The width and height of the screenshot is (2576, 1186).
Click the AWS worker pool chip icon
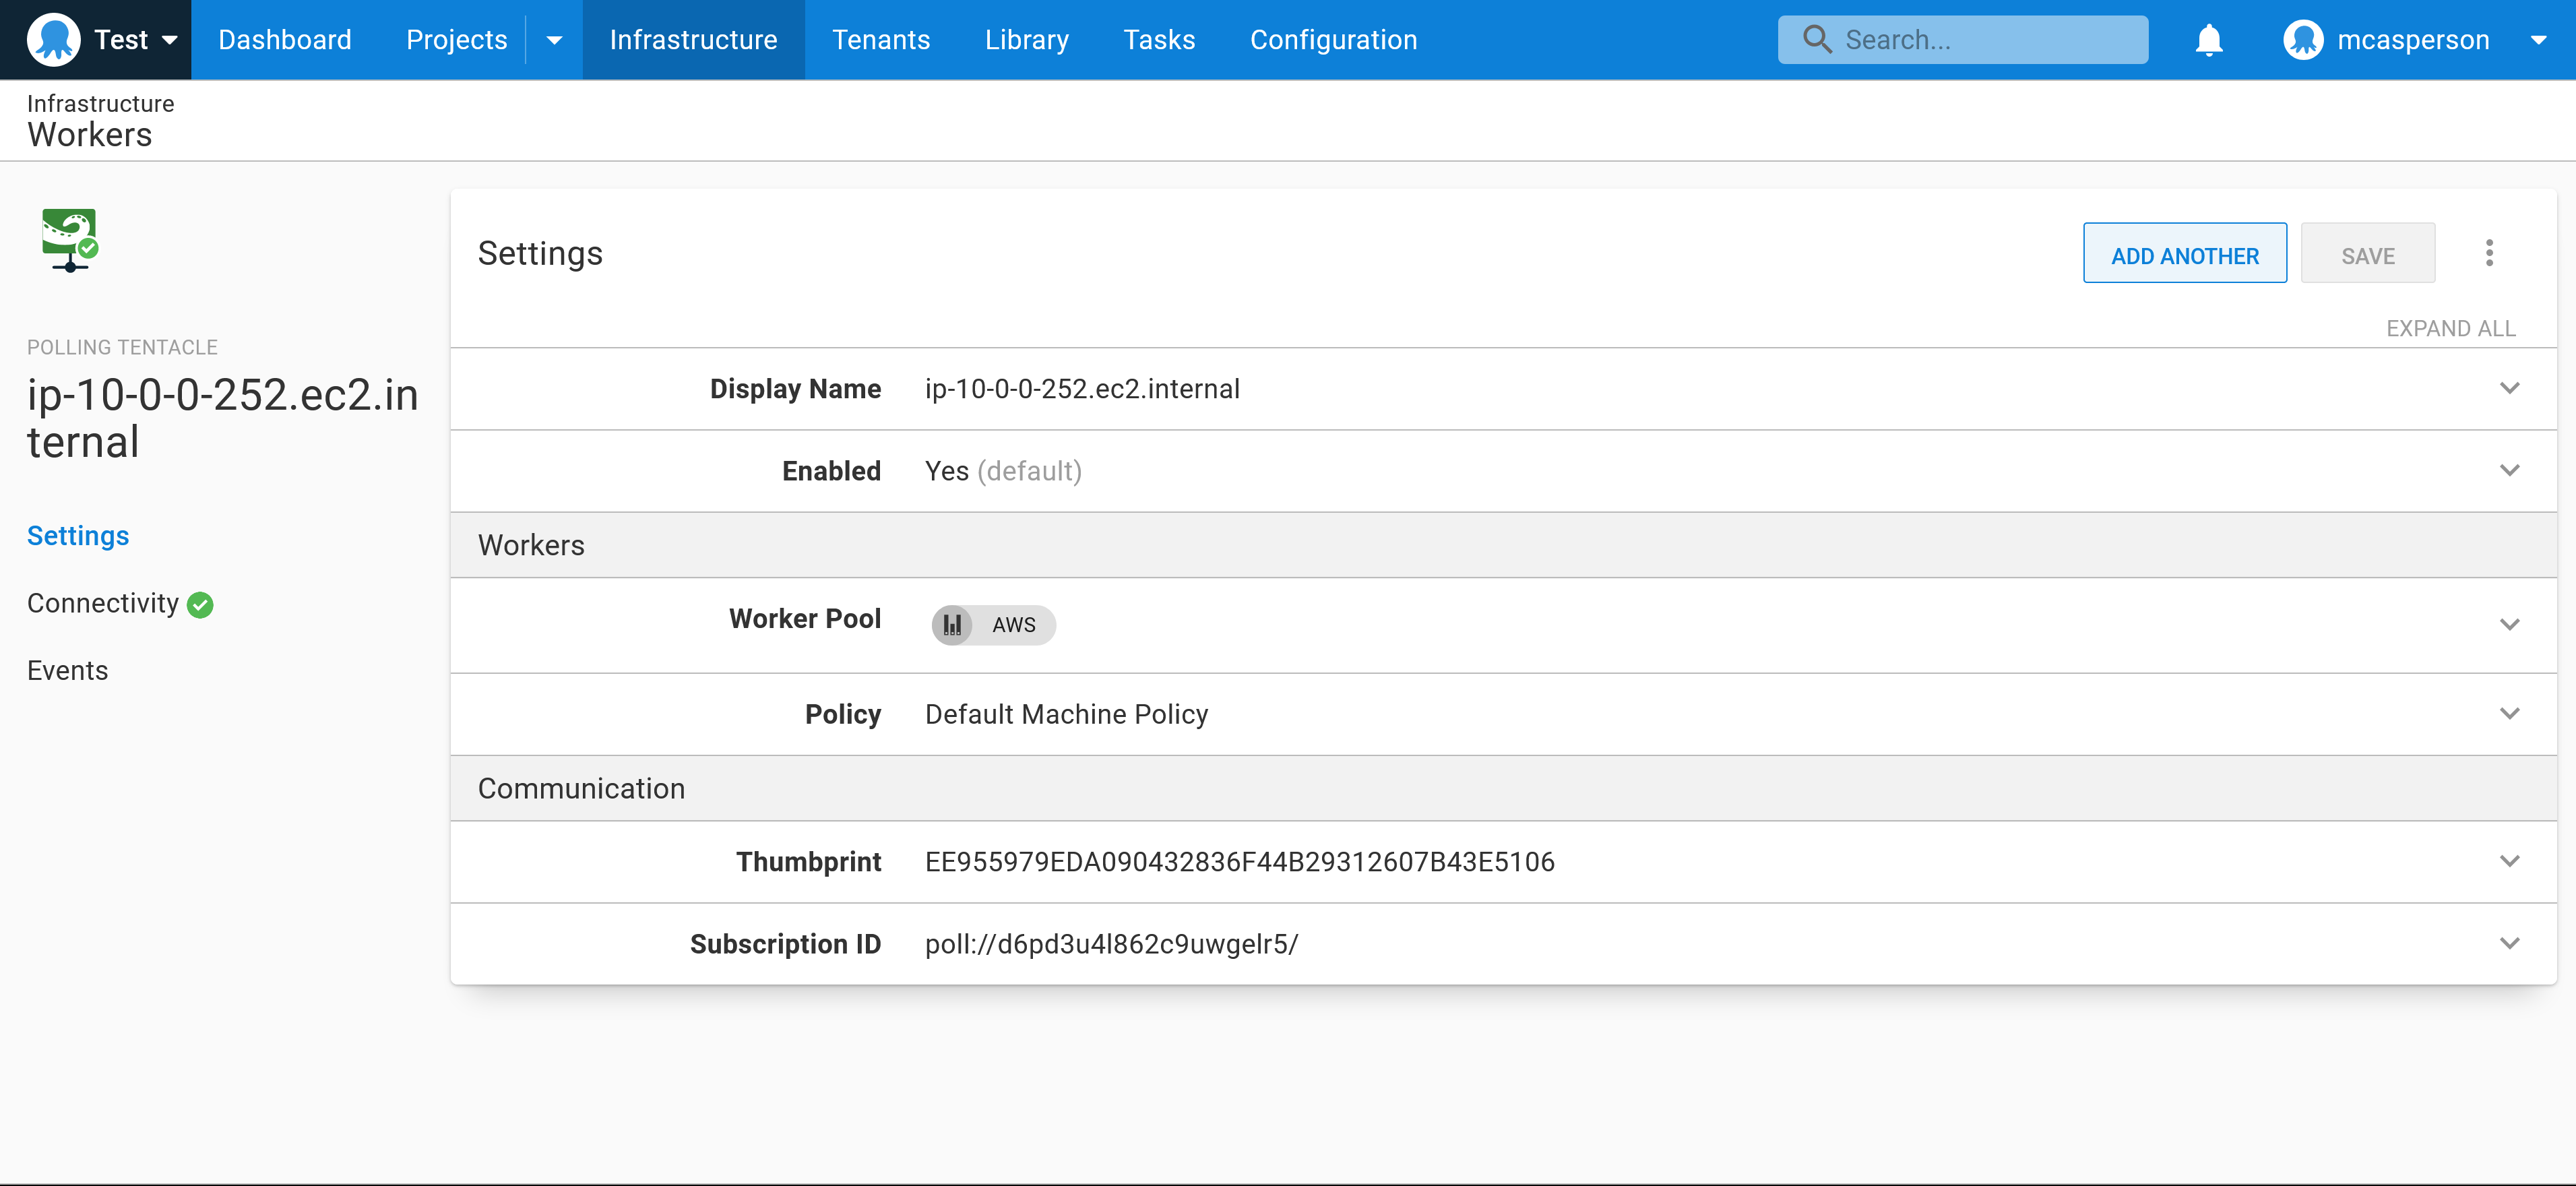pos(952,625)
